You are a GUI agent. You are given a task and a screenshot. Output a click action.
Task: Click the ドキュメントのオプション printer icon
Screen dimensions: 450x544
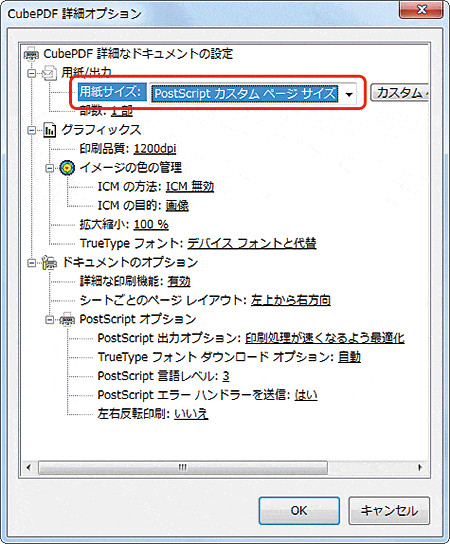click(x=49, y=263)
